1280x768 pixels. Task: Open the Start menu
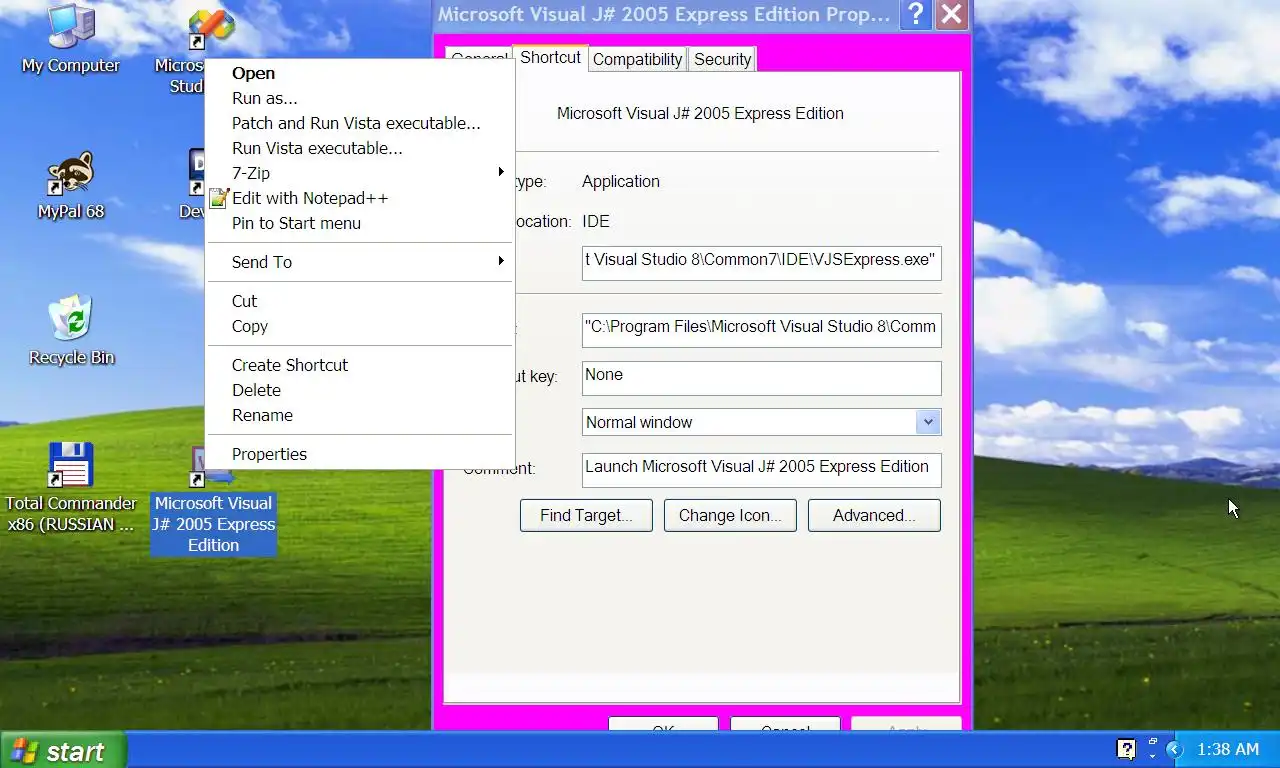pos(64,750)
